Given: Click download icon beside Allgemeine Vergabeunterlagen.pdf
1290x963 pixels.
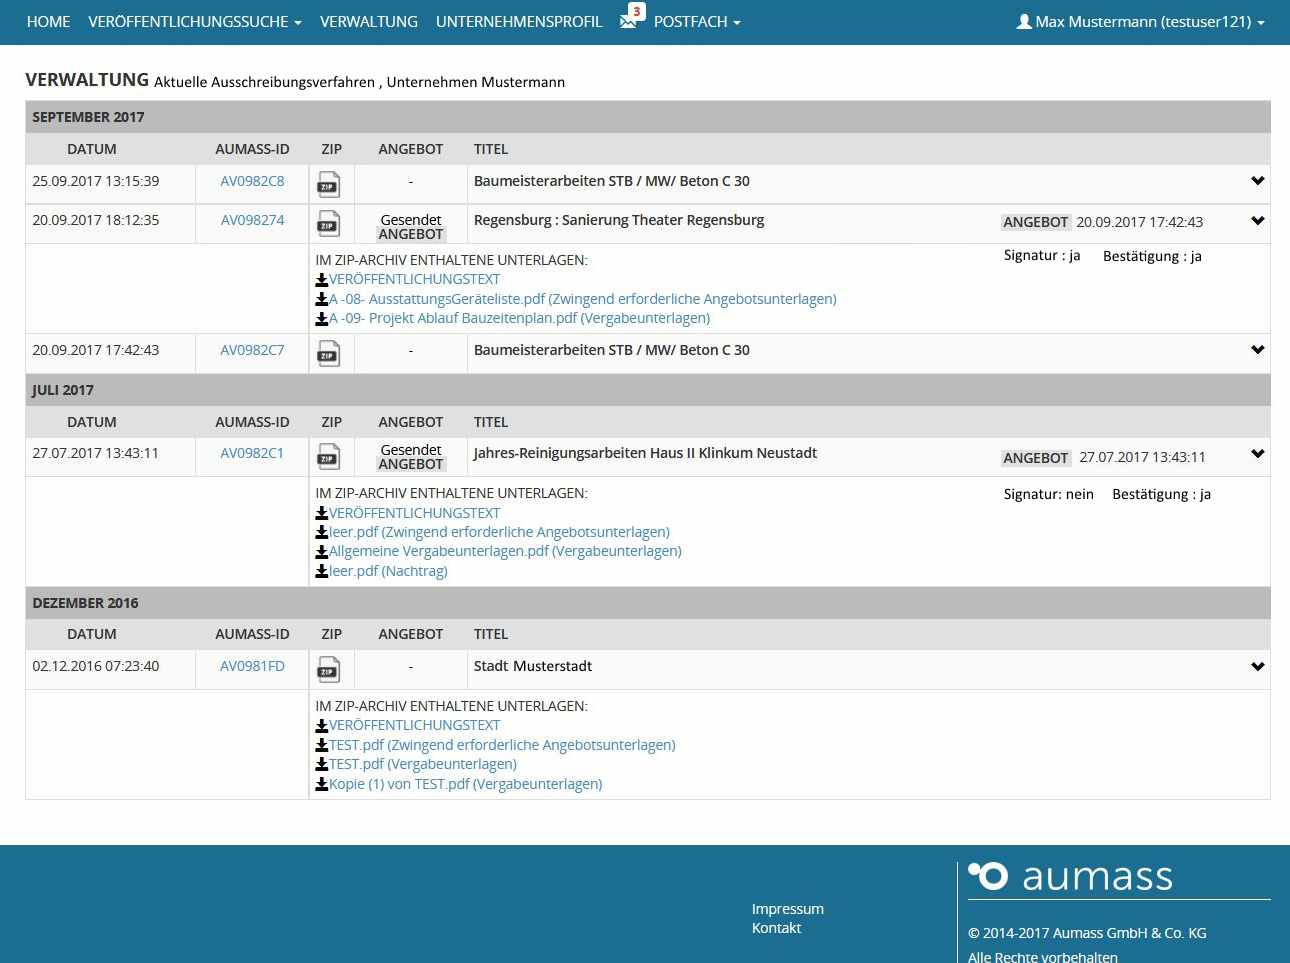Looking at the screenshot, I should (x=322, y=551).
